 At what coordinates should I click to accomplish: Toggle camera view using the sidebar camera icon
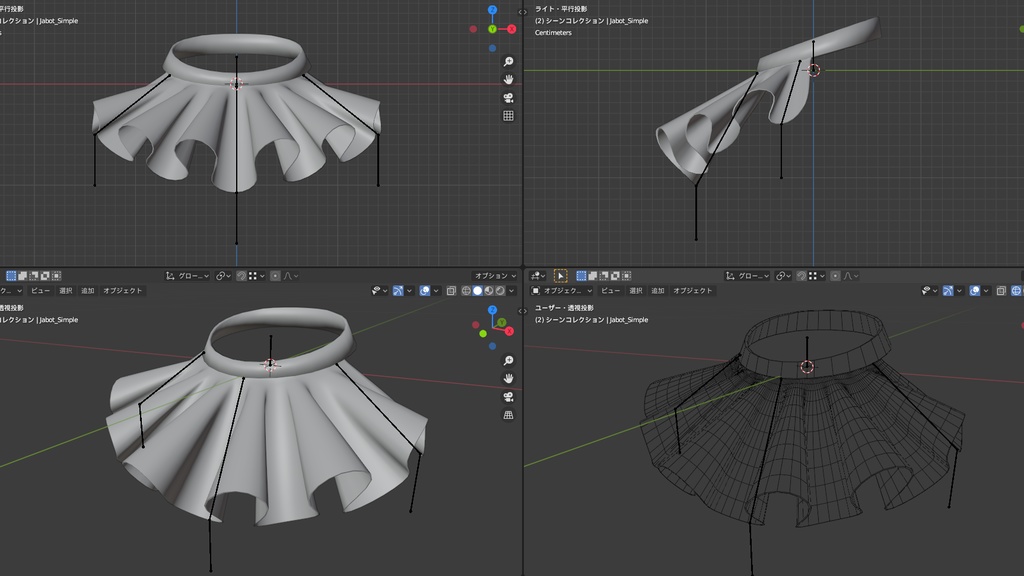[x=507, y=97]
